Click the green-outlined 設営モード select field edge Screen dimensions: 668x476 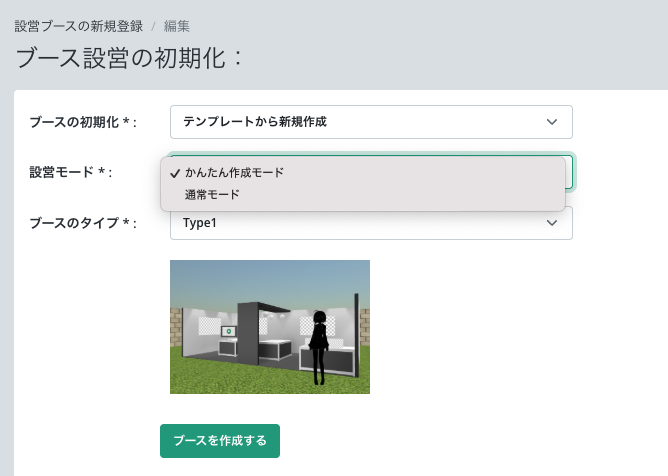(570, 172)
